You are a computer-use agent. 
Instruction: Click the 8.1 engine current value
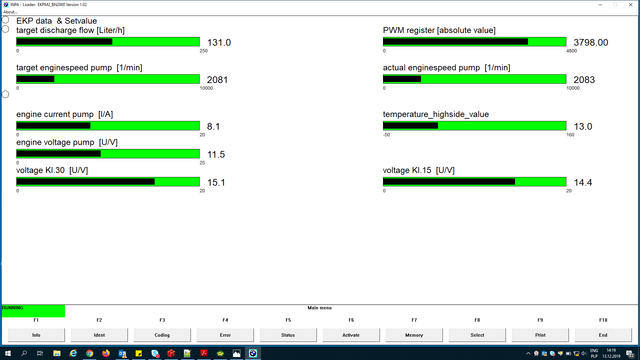[213, 127]
